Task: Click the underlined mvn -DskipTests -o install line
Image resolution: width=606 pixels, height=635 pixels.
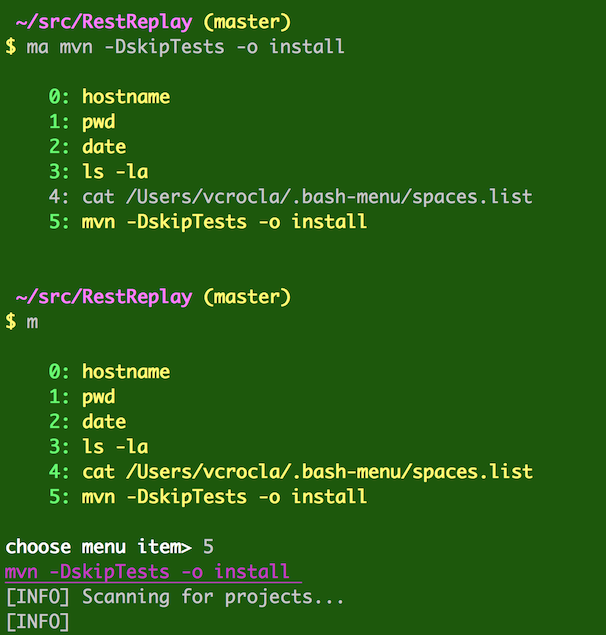Action: tap(153, 572)
